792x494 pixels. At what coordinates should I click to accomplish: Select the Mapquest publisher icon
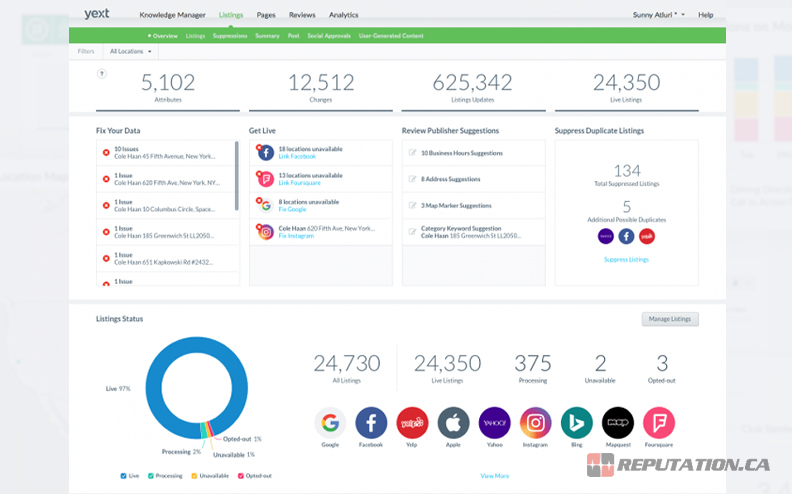pos(618,423)
